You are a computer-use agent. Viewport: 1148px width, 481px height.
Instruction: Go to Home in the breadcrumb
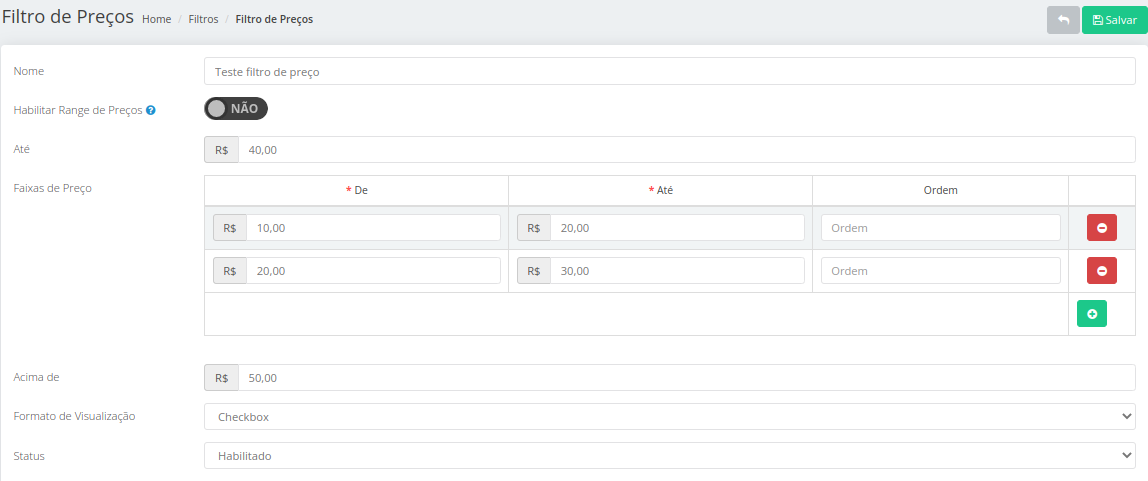point(157,20)
